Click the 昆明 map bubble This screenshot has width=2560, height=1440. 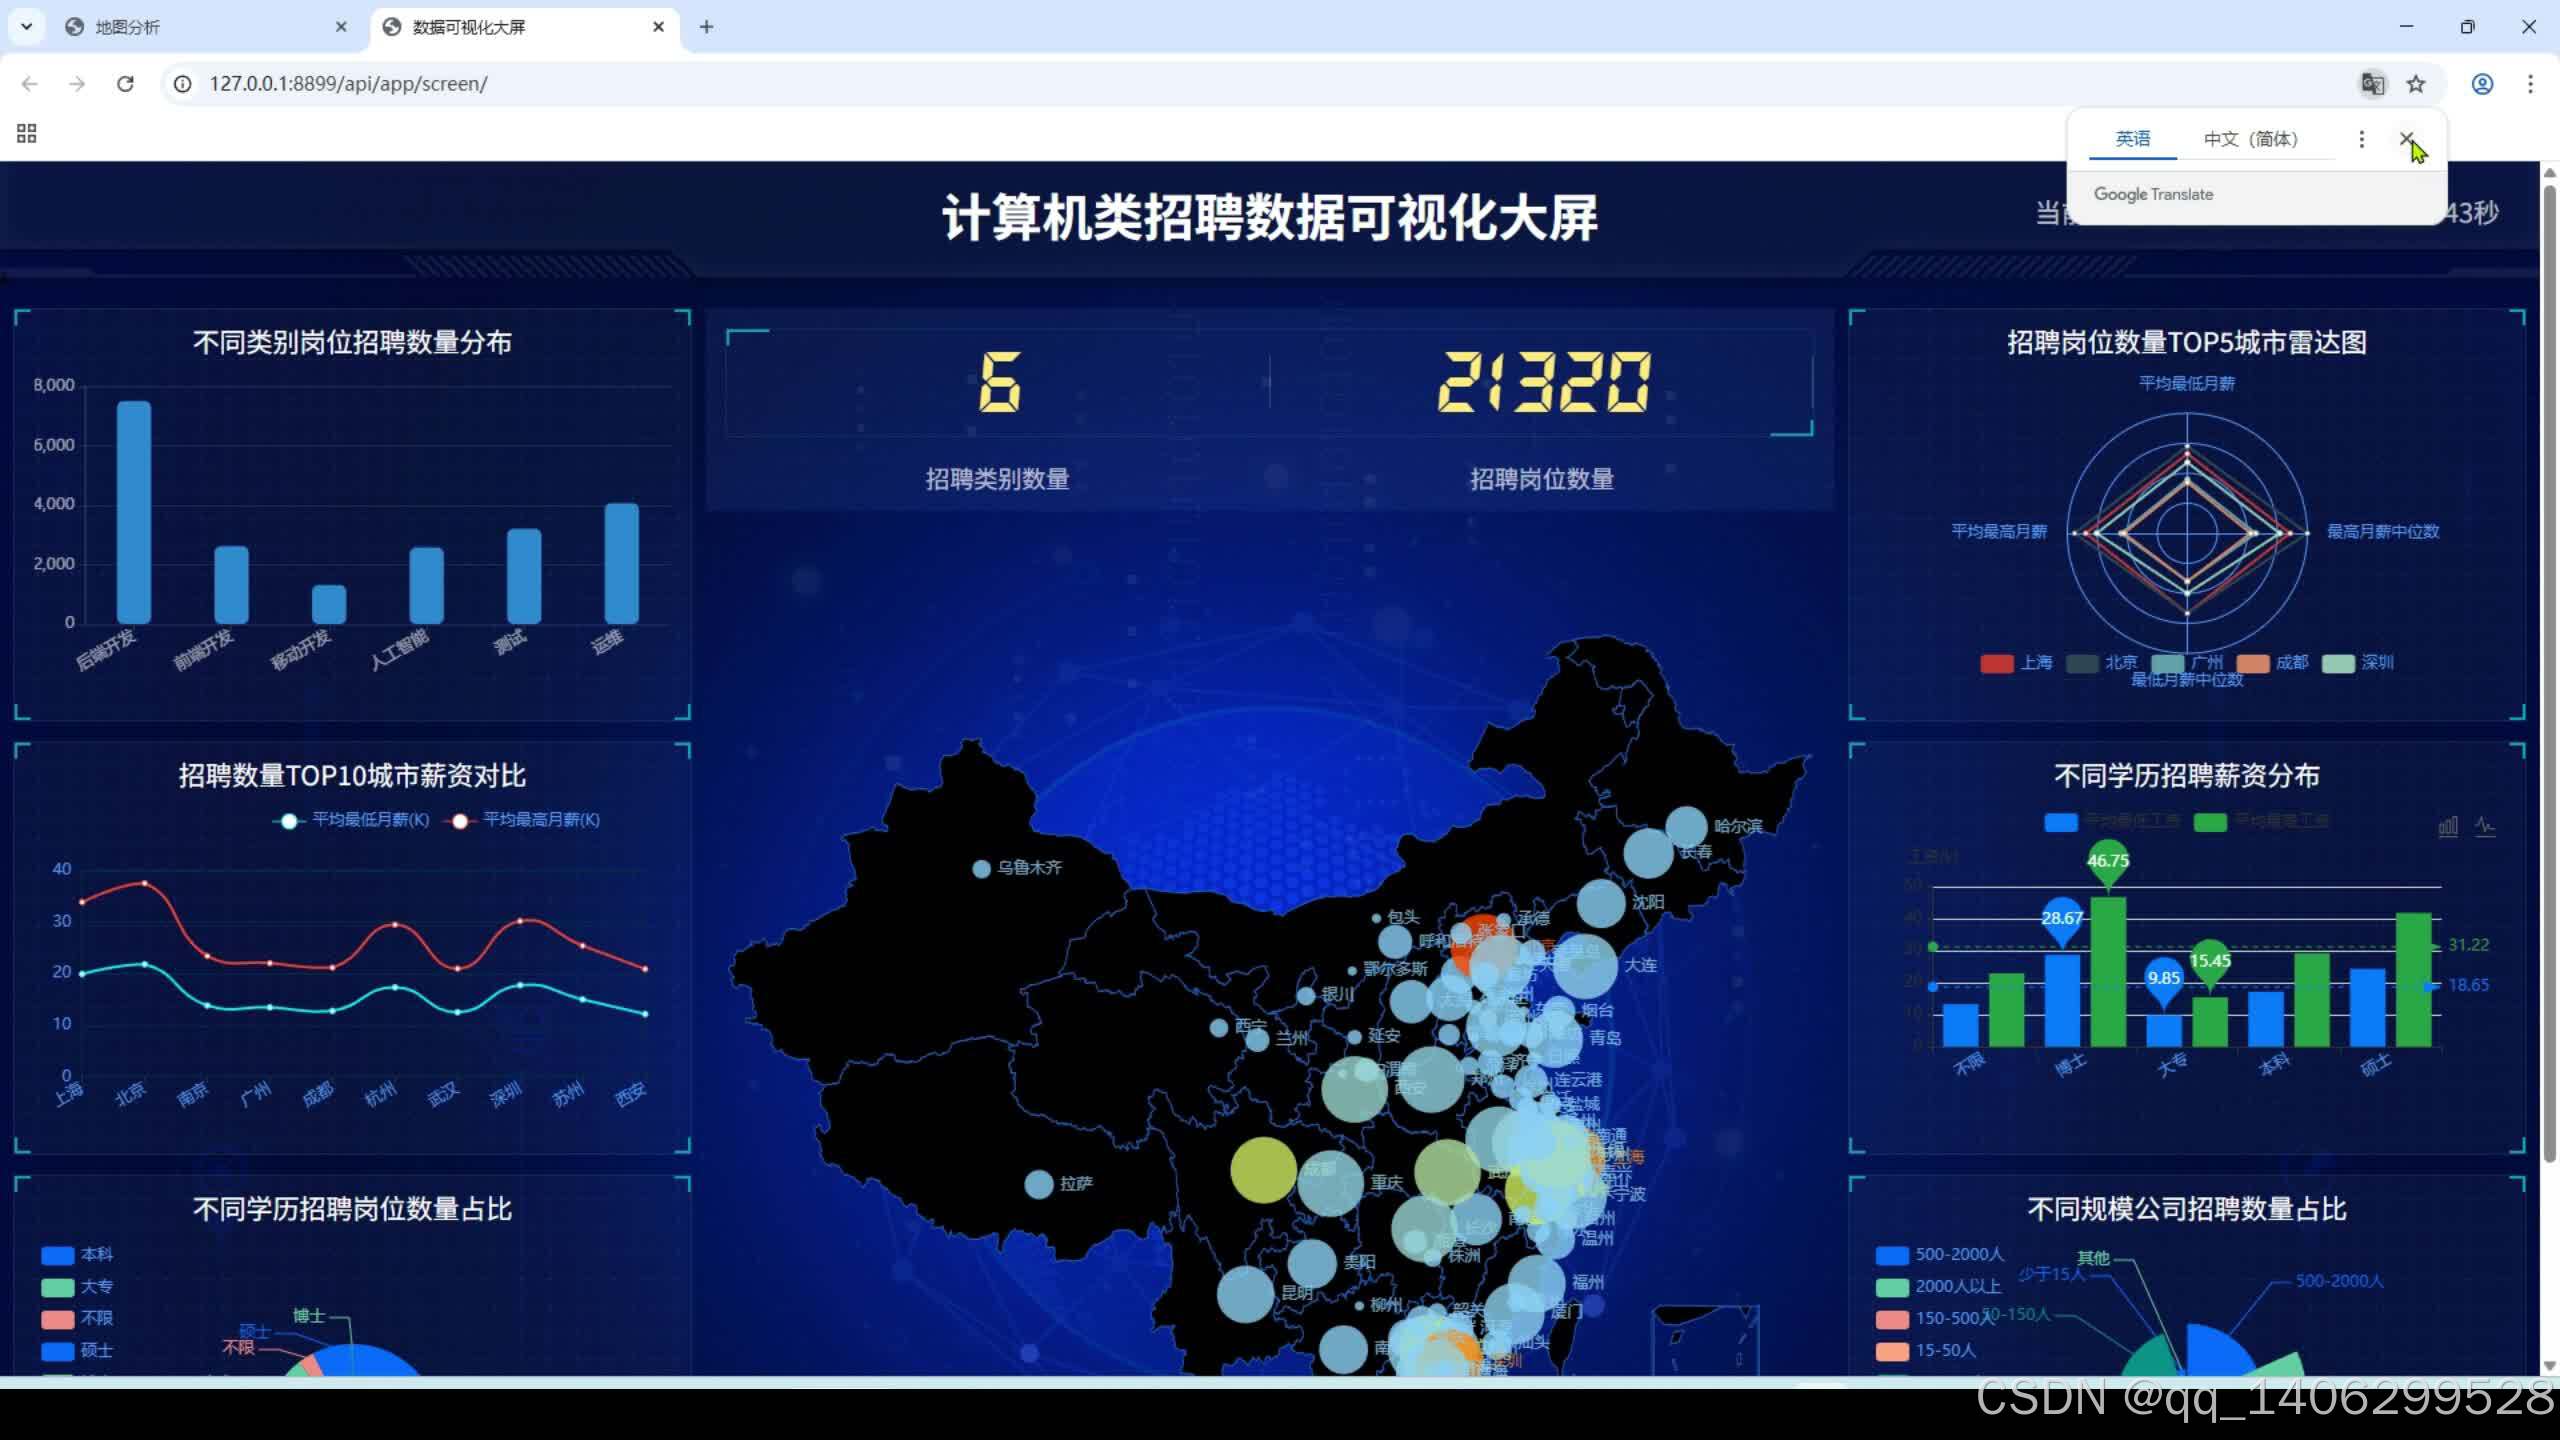(x=1245, y=1293)
